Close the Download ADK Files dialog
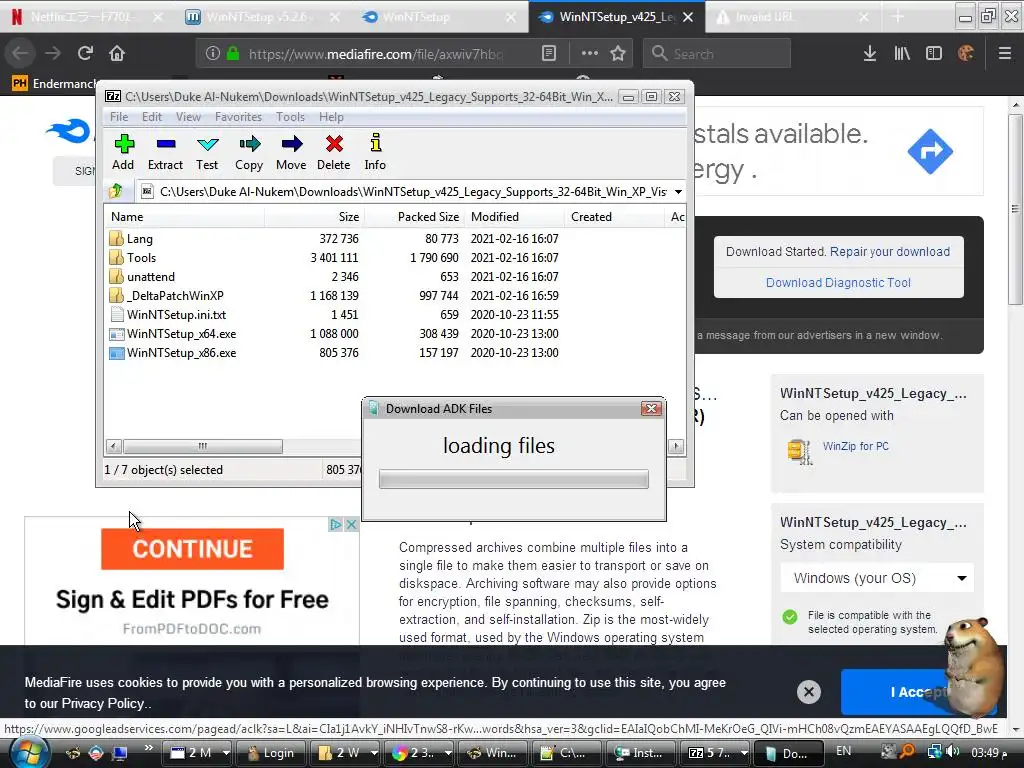Image resolution: width=1024 pixels, height=768 pixels. coord(651,408)
